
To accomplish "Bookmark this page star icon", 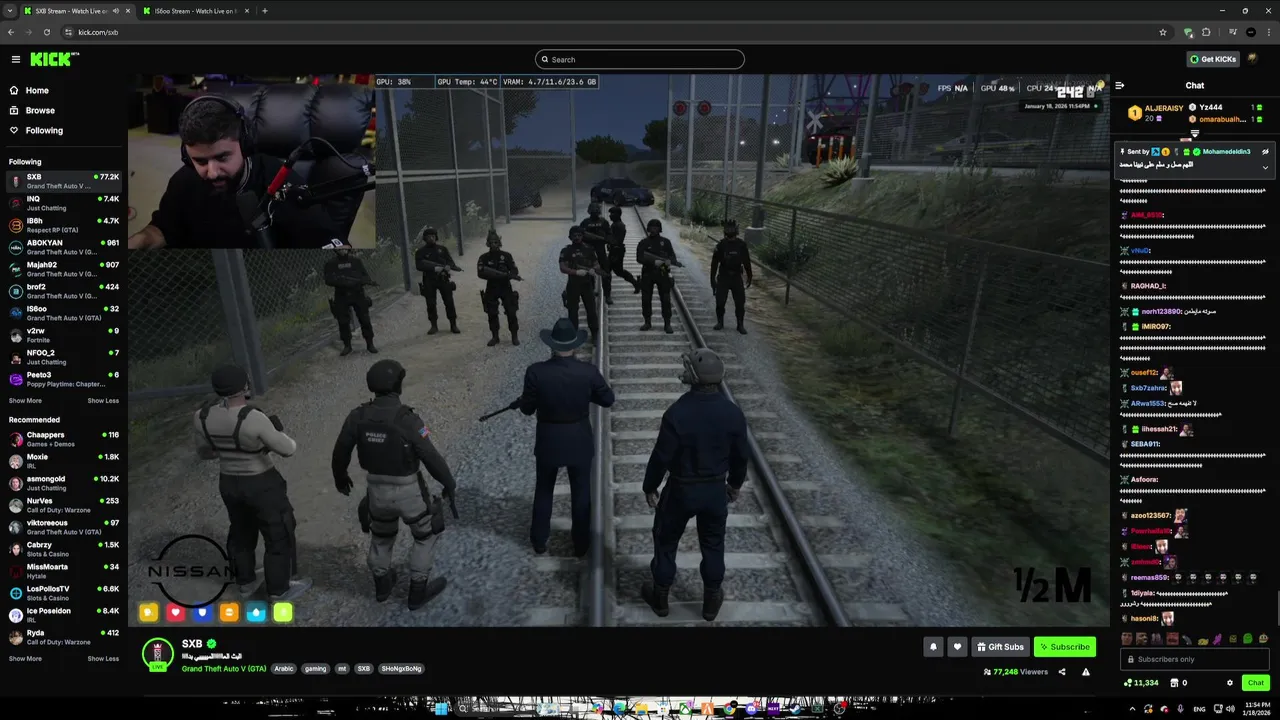I will click(x=1163, y=32).
